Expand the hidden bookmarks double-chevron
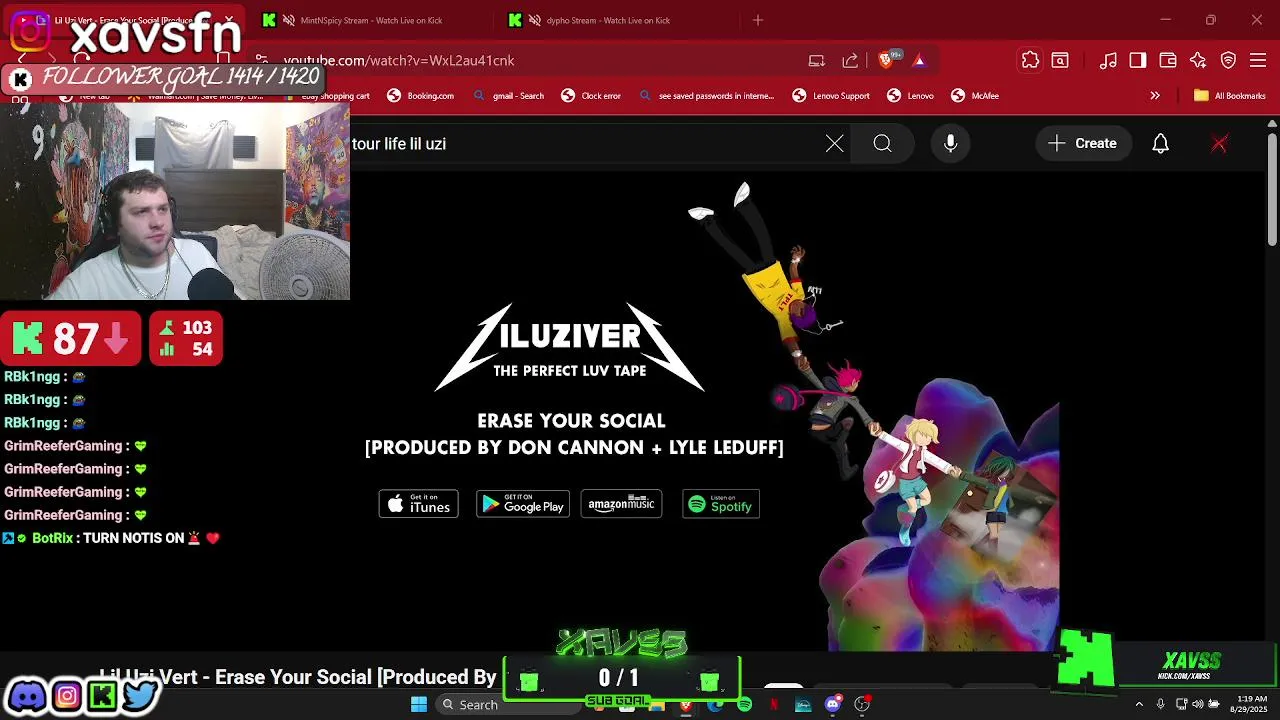The height and width of the screenshot is (720, 1280). click(x=1155, y=96)
